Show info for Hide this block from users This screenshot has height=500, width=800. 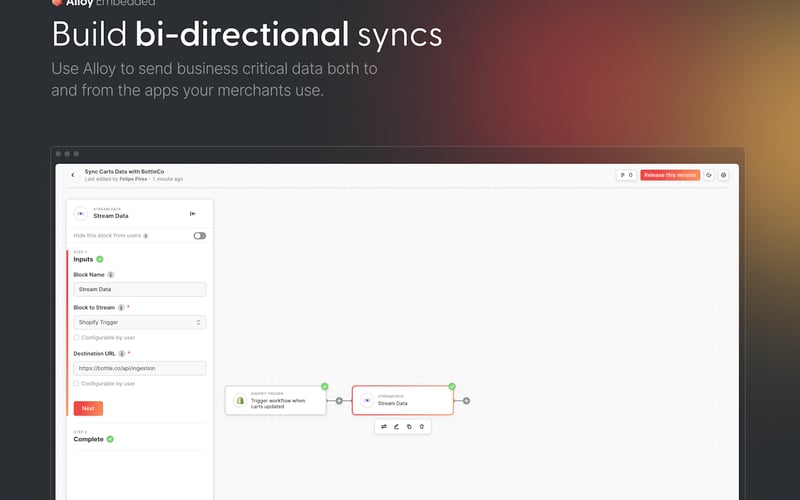click(146, 236)
